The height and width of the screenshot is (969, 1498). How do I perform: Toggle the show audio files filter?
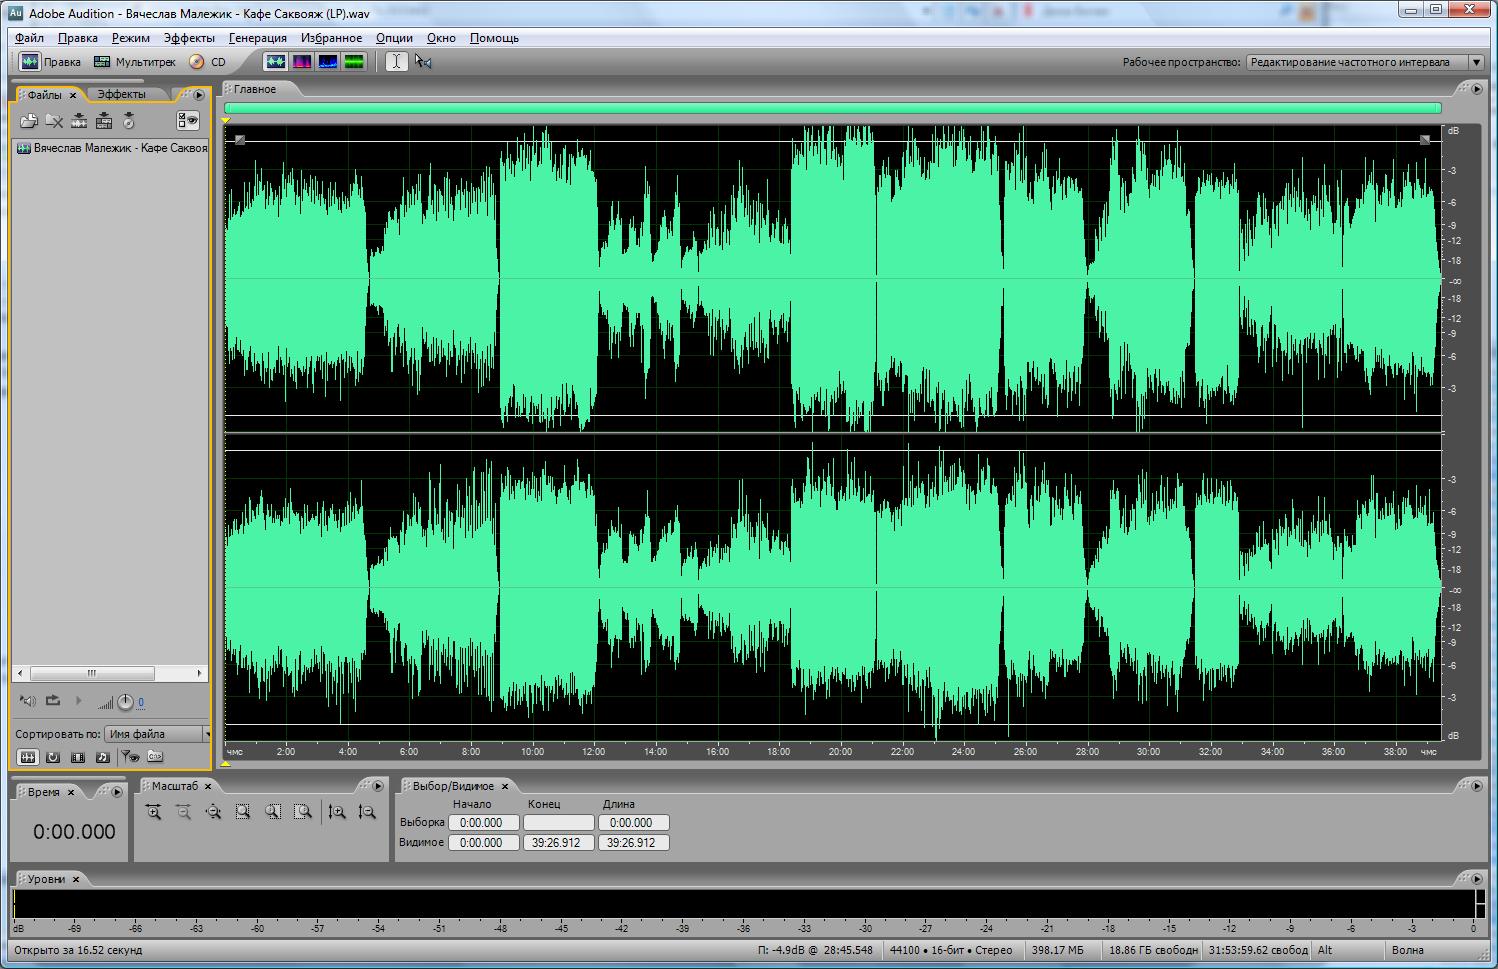point(27,757)
